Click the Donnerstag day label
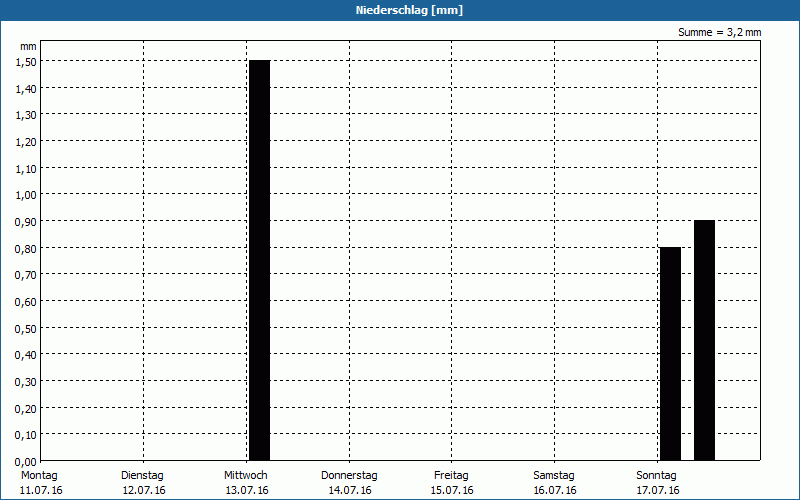800x500 pixels. pos(349,476)
